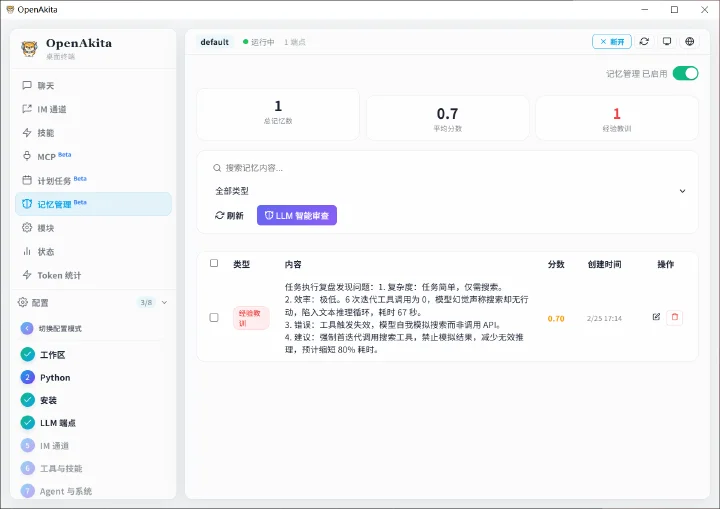Click the 平均分数 0.7 card
Image resolution: width=720 pixels, height=509 pixels.
coord(448,118)
